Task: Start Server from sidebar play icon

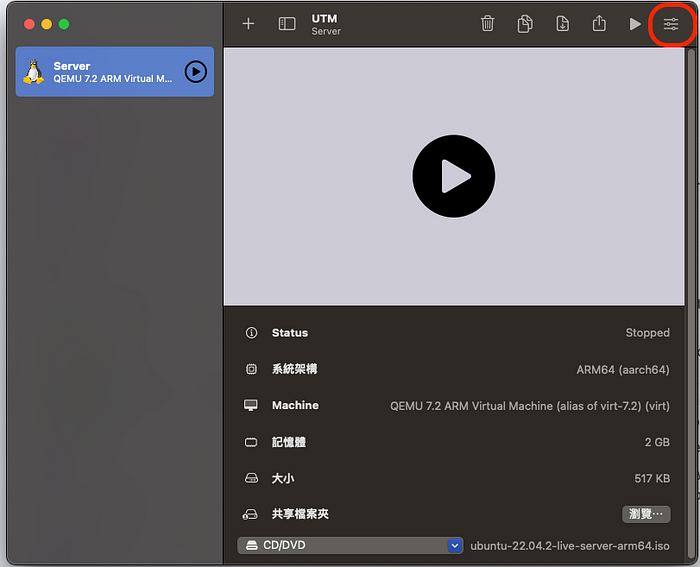Action: [x=196, y=72]
